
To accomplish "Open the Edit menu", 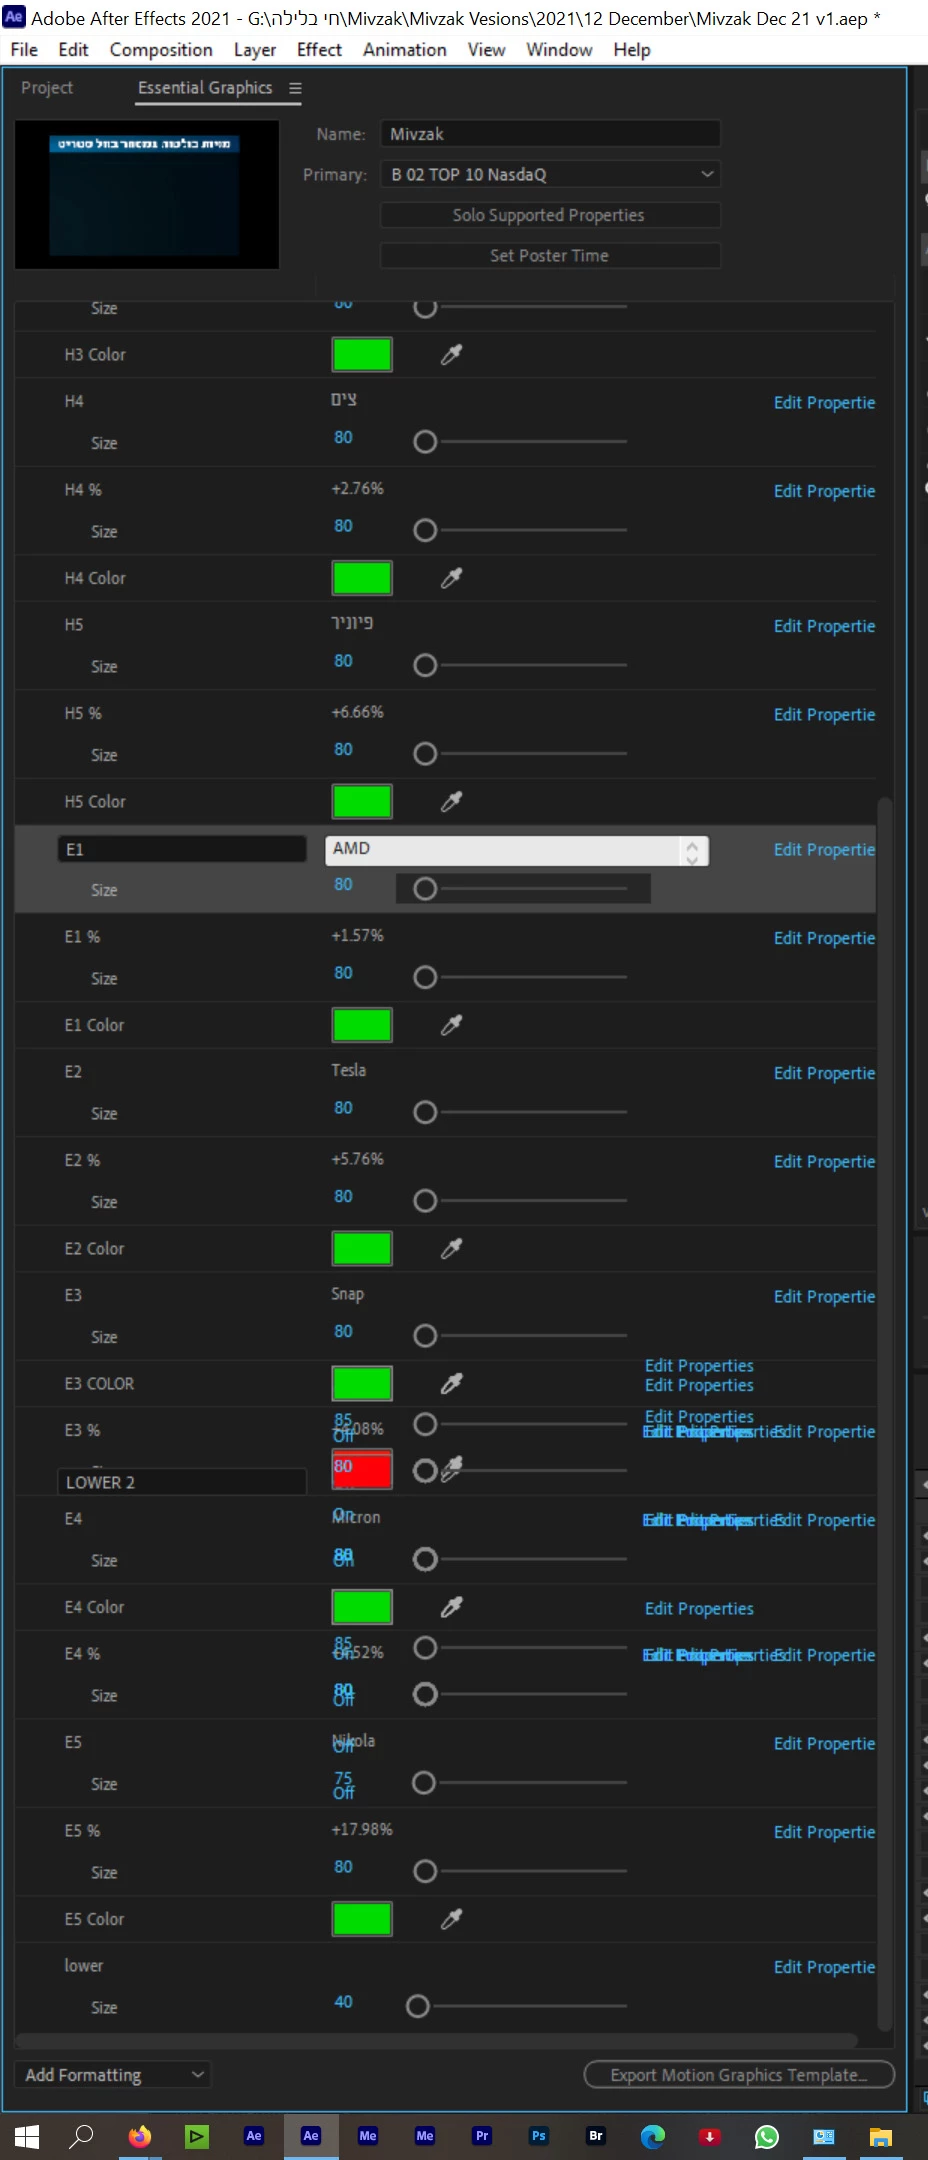I will (x=73, y=50).
